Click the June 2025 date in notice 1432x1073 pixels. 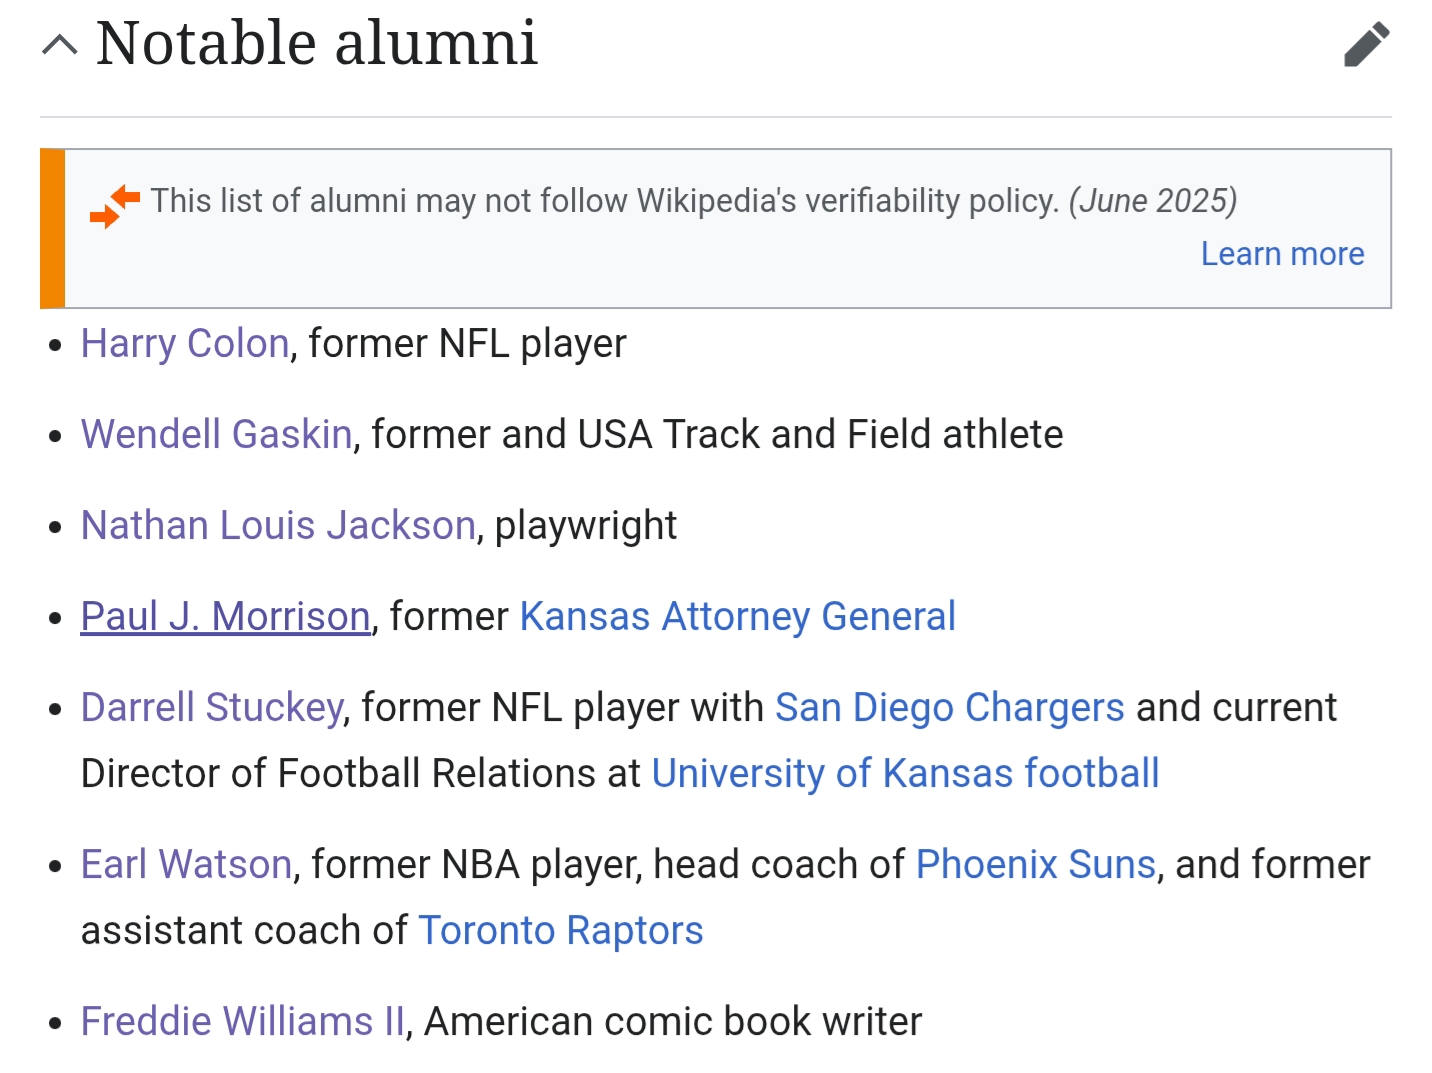(1153, 201)
